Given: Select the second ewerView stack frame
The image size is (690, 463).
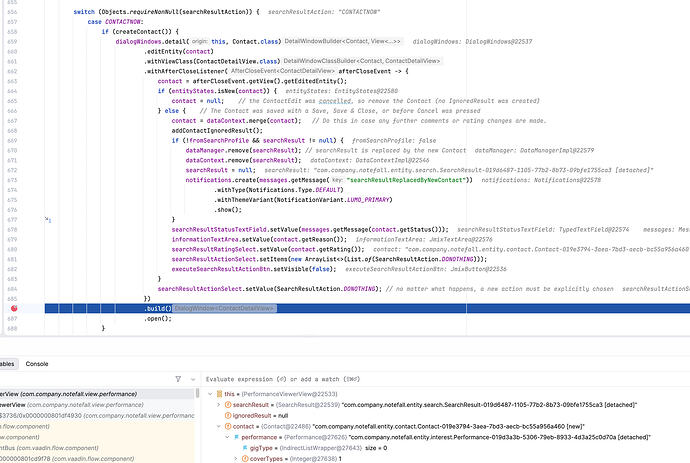Looking at the screenshot, I should (97, 405).
